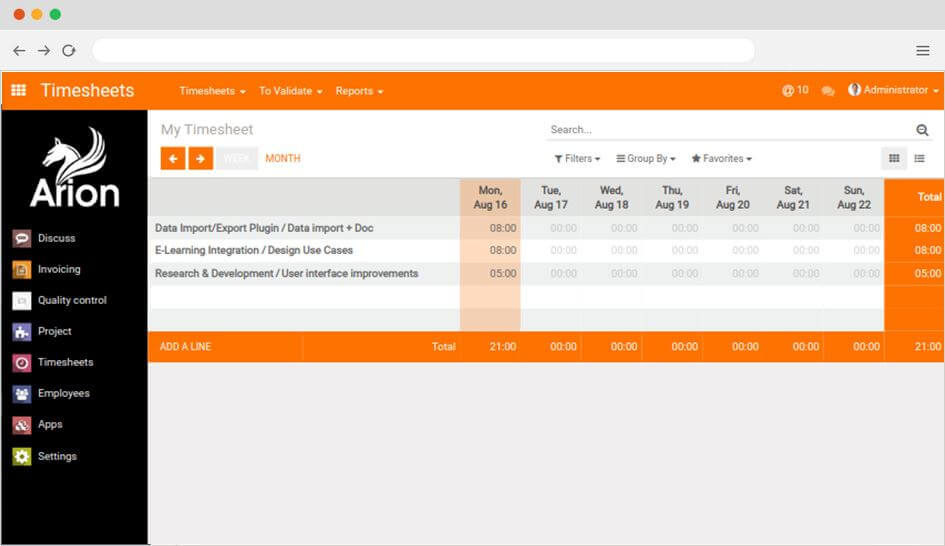The height and width of the screenshot is (546, 945).
Task: Switch to grid view
Action: [894, 158]
